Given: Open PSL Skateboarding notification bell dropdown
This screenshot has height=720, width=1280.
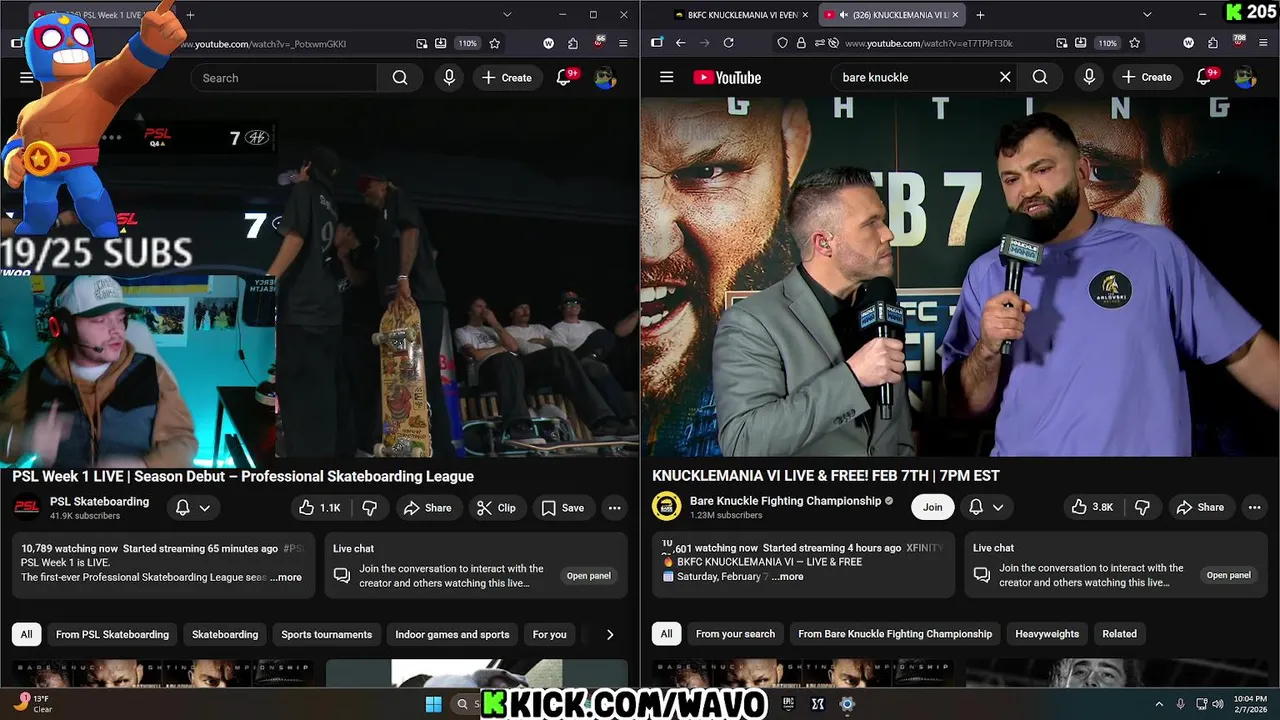Looking at the screenshot, I should [193, 508].
